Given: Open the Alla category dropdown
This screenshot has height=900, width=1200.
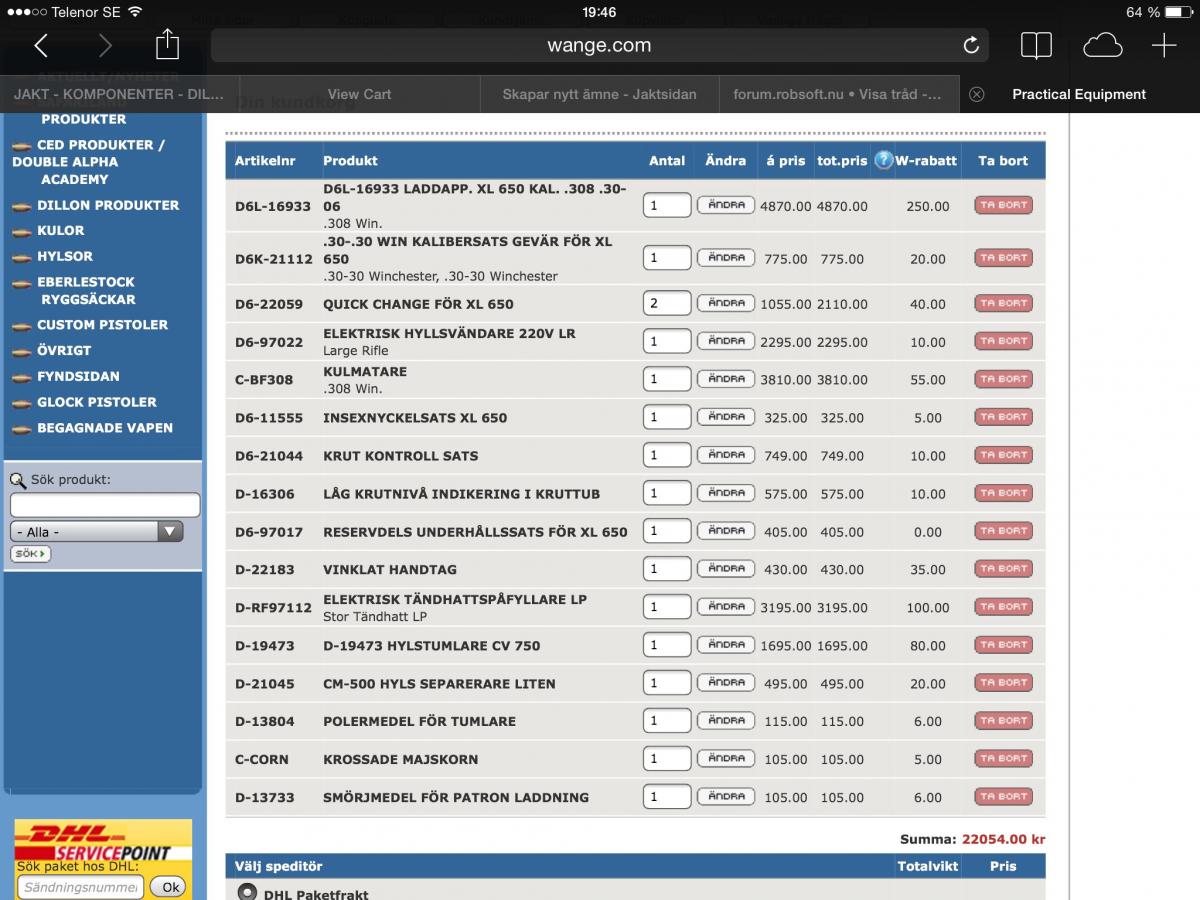Looking at the screenshot, I should 97,532.
